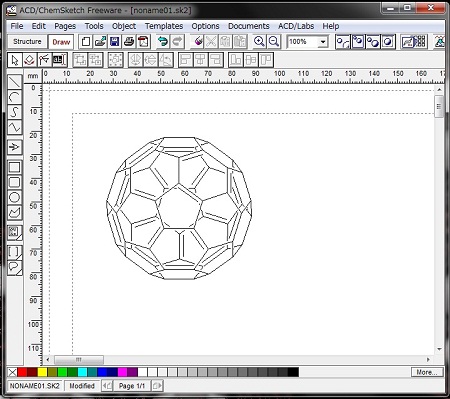
Task: Open the 100% zoom dropdown arrow
Action: point(323,42)
